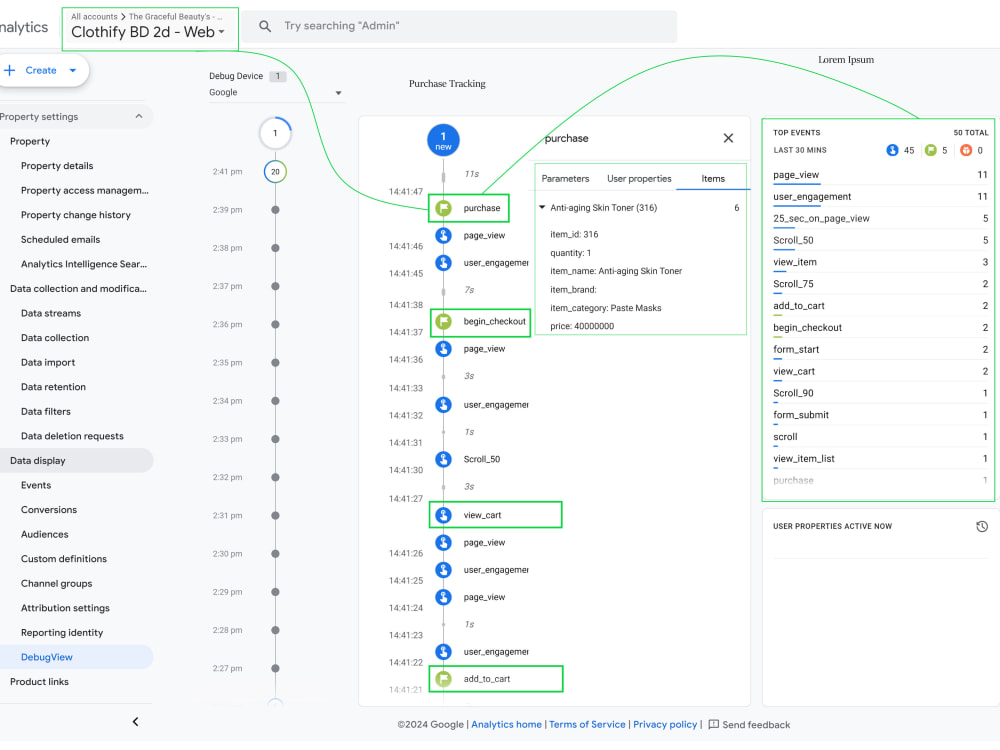Click the search magnifier icon
Viewport: 1000px width, 750px height.
pyautogui.click(x=264, y=26)
